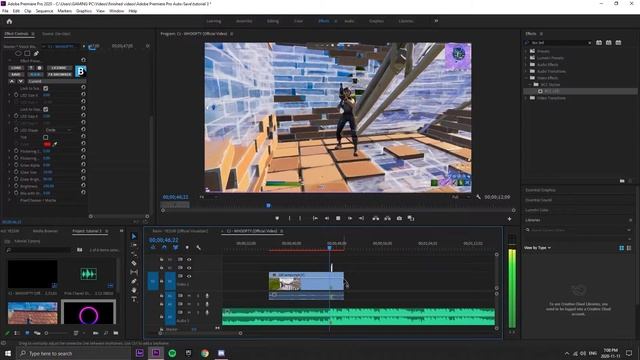The height and width of the screenshot is (360, 640).
Task: Click the Extract button in monitor
Action: coord(387,218)
